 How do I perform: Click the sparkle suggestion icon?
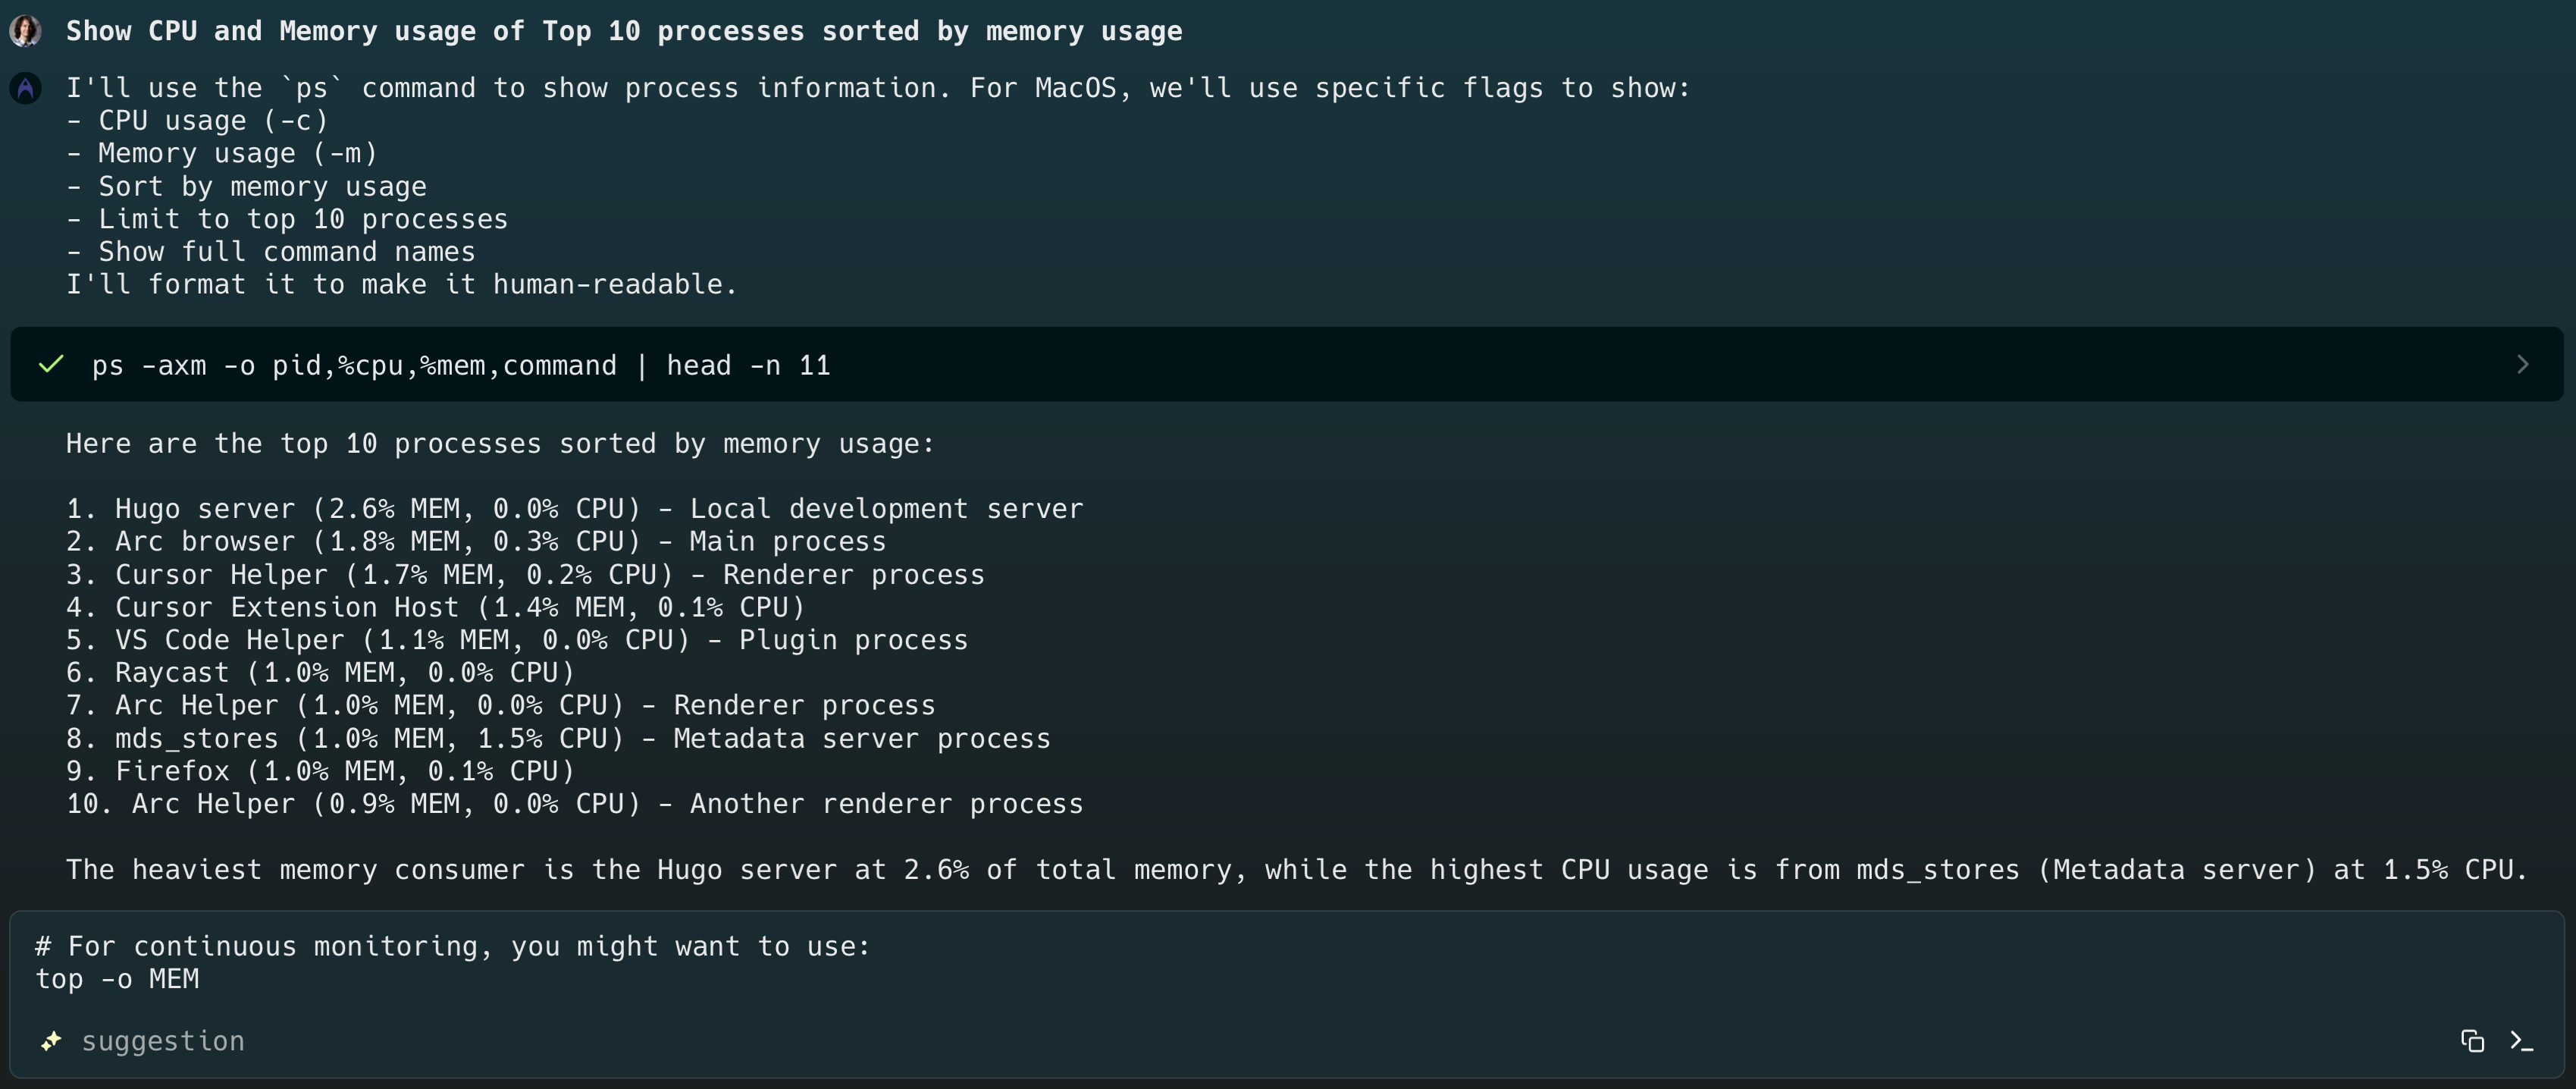51,1041
